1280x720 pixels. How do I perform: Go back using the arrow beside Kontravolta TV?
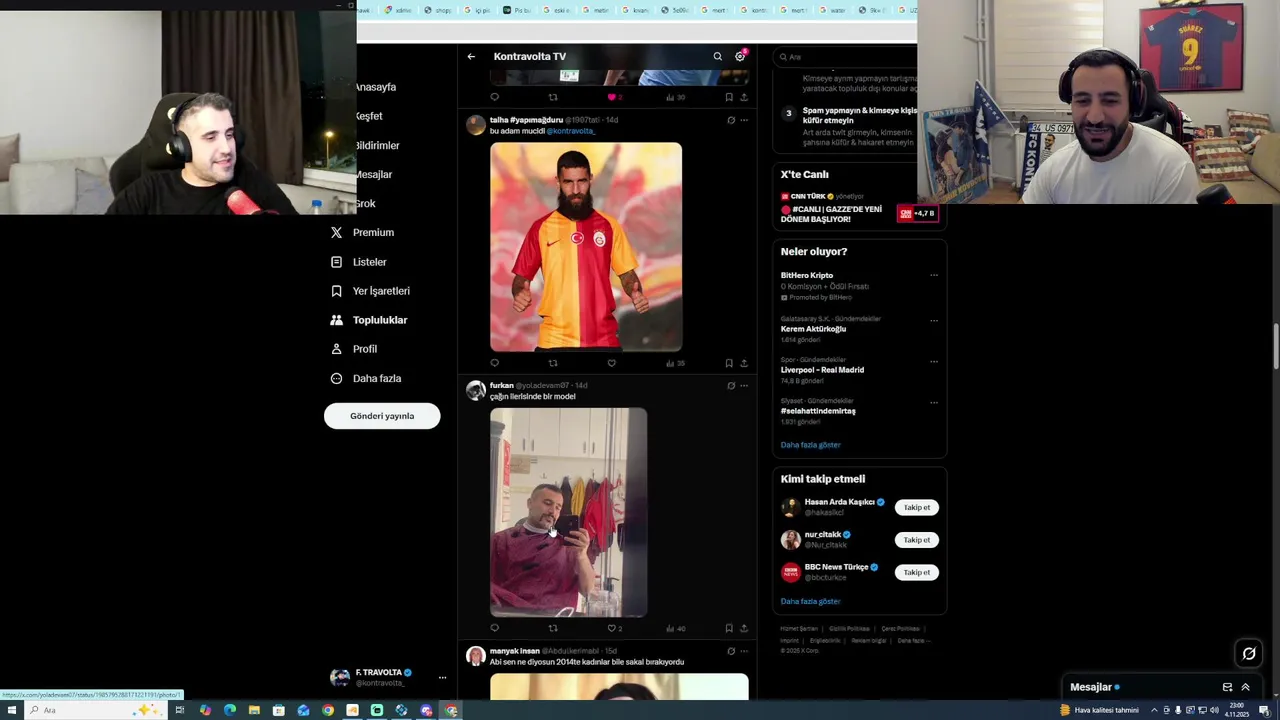click(471, 57)
